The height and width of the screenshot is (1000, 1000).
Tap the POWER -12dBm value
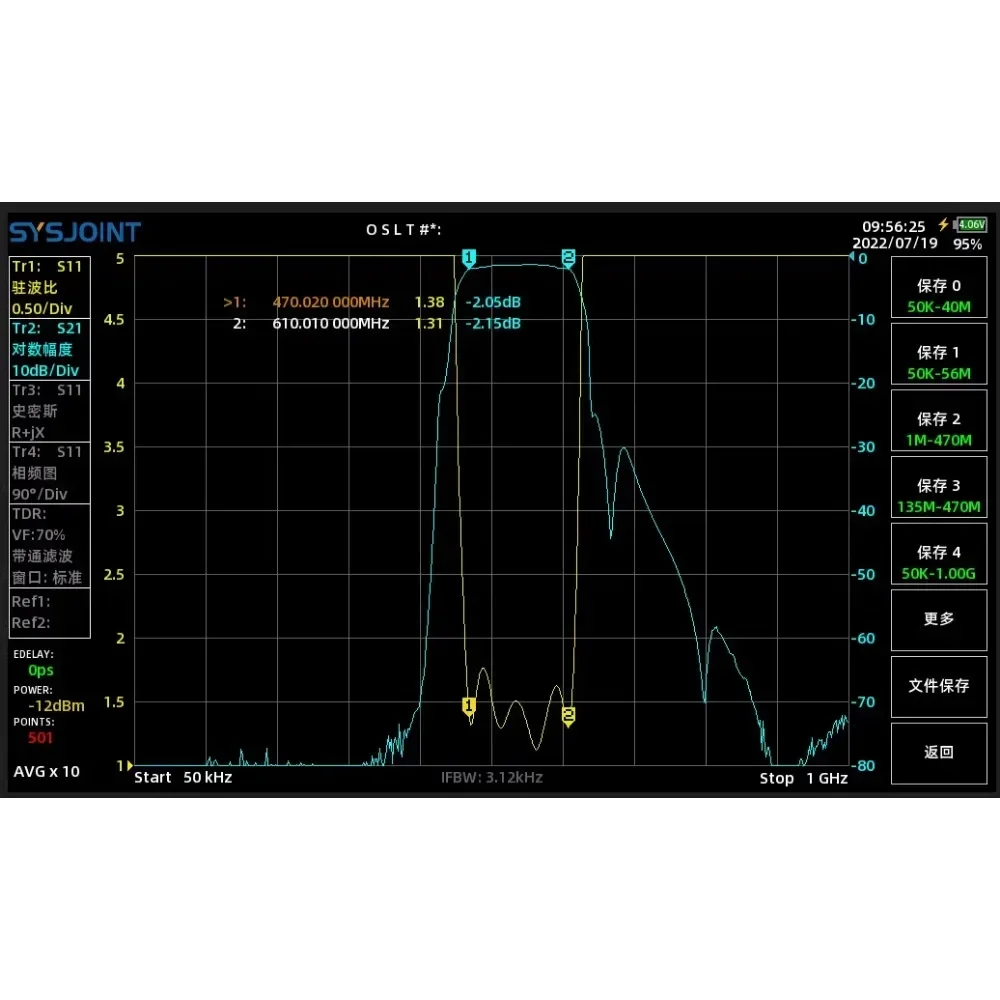[x=56, y=706]
